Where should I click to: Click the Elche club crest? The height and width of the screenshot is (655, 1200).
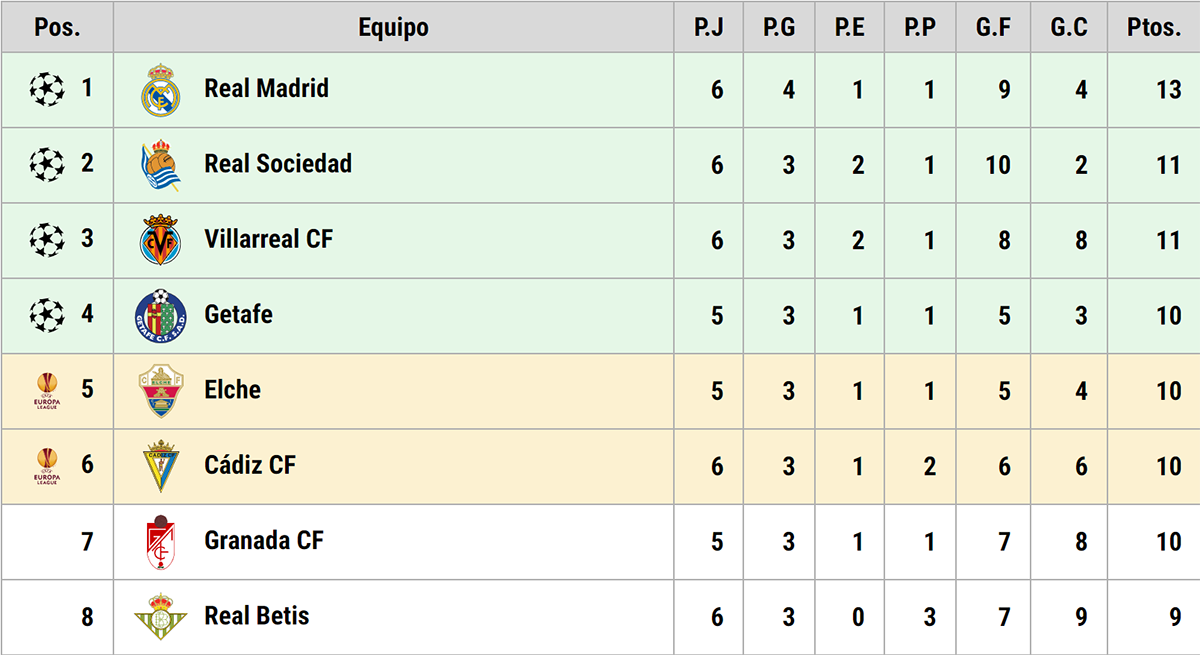[x=160, y=391]
